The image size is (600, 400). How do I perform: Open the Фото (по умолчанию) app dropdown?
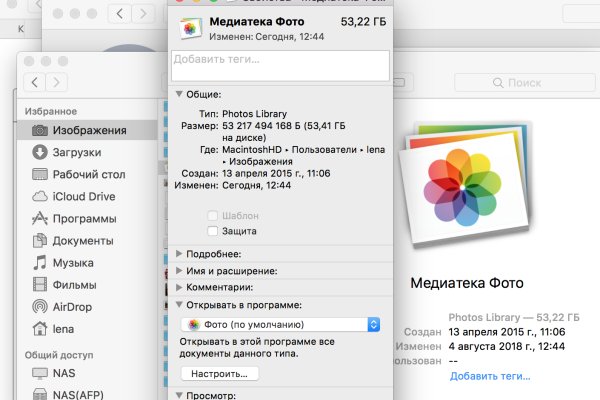(x=280, y=325)
